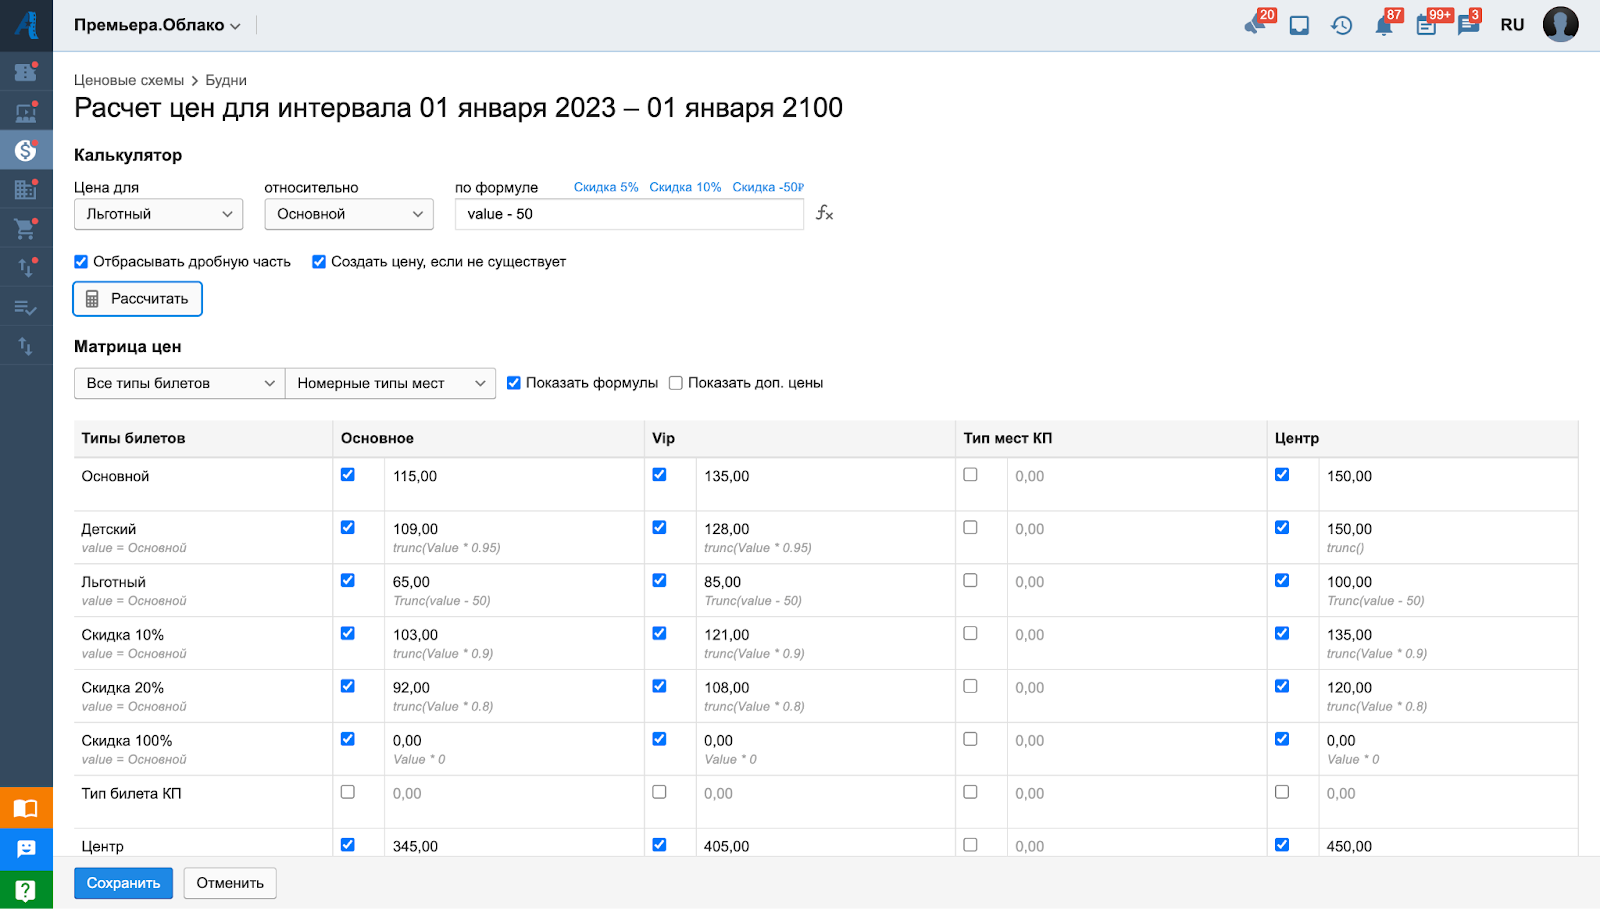
Task: Open the 'Все типы билетов' dropdown
Action: tap(179, 383)
